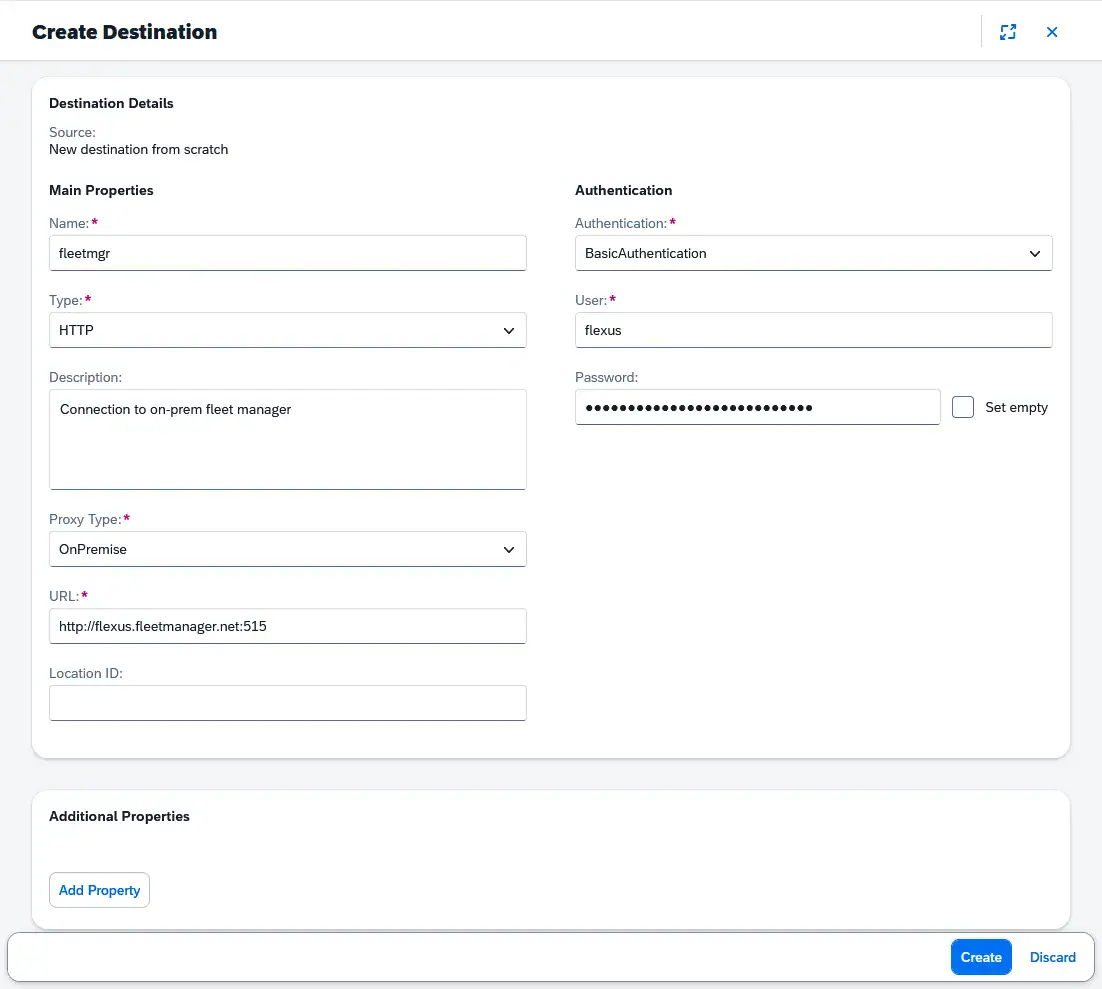
Task: Click into the Description text area
Action: [287, 440]
